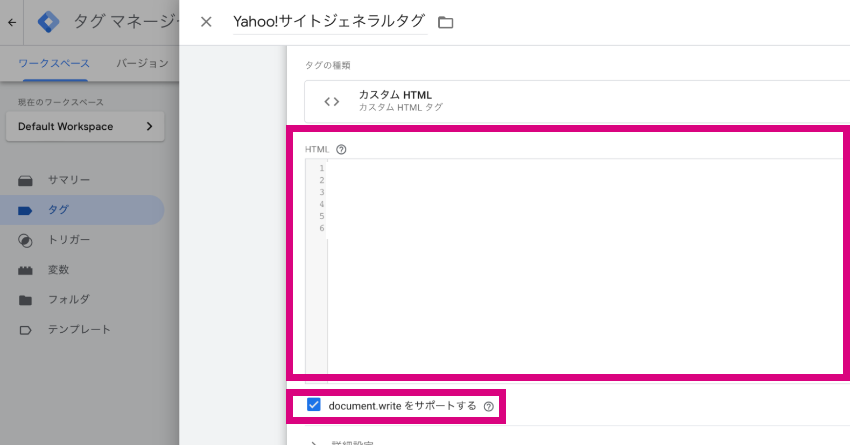Click the フォルダ folder icon in sidebar
The image size is (850, 445).
pos(25,300)
